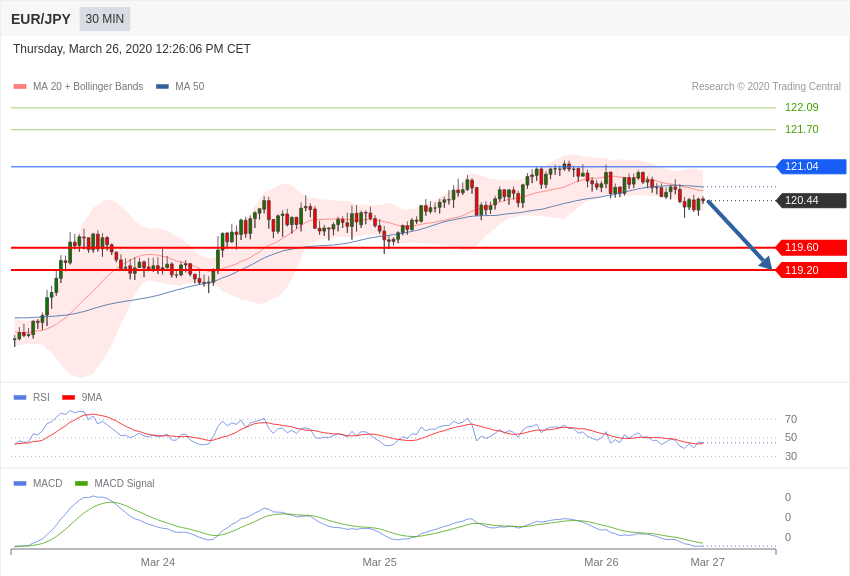Viewport: 850px width, 576px height.
Task: Click the EUR/JPY pair title
Action: 41,19
